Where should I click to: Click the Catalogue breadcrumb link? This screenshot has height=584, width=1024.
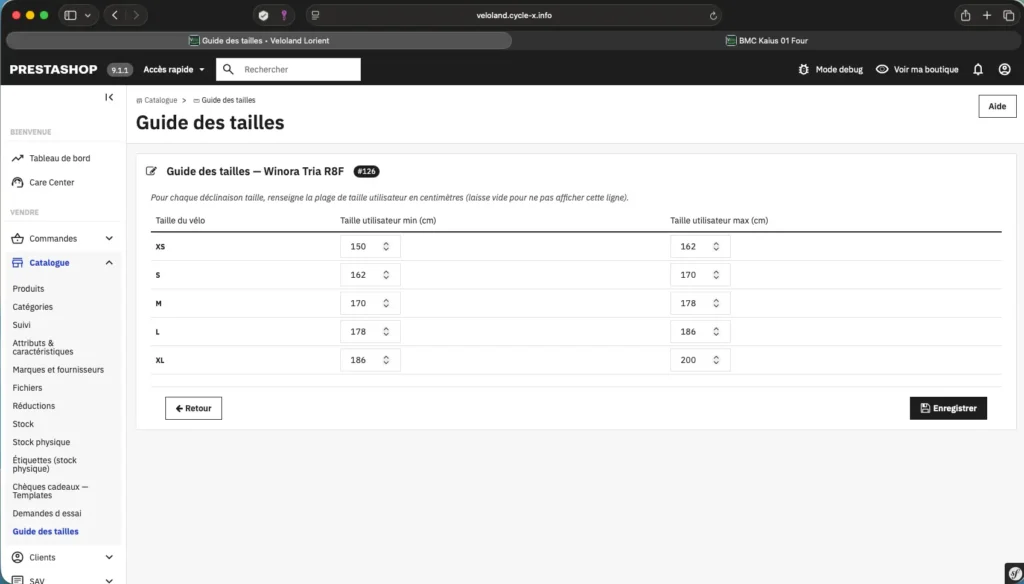[x=161, y=100]
